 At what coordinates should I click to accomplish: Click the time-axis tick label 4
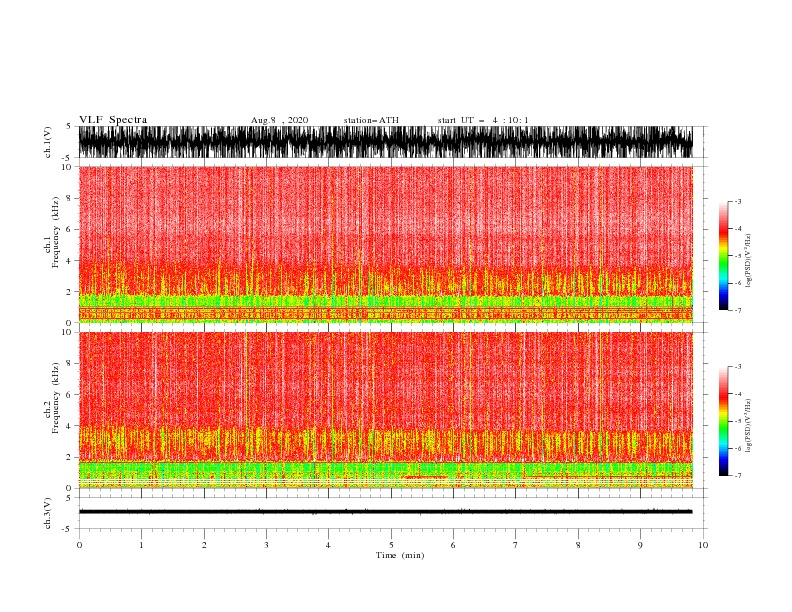pyautogui.click(x=328, y=545)
